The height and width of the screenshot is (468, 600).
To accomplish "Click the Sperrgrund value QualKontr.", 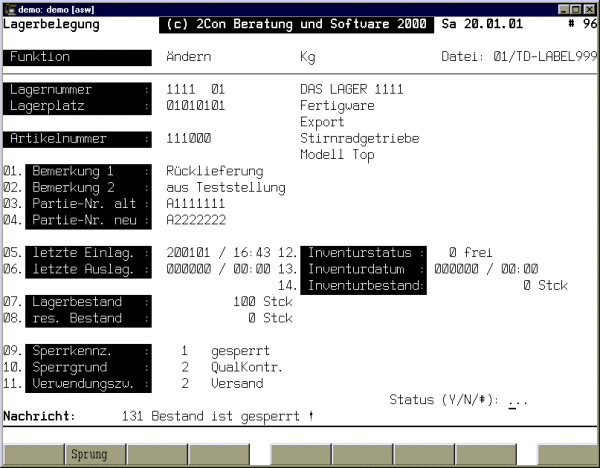I will tap(246, 367).
